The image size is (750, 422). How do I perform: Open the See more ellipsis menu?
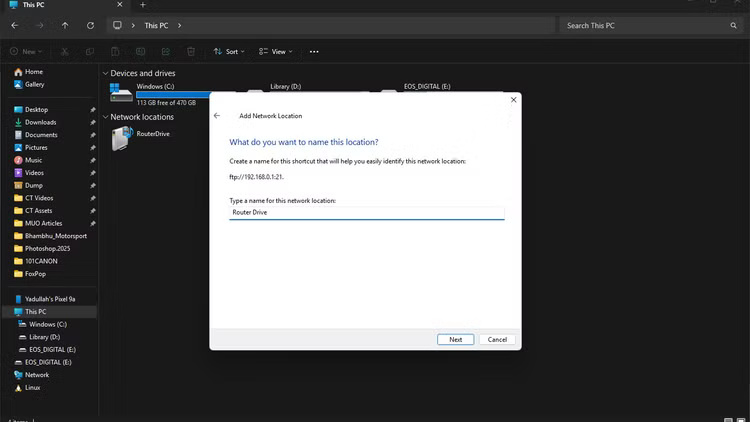point(314,51)
